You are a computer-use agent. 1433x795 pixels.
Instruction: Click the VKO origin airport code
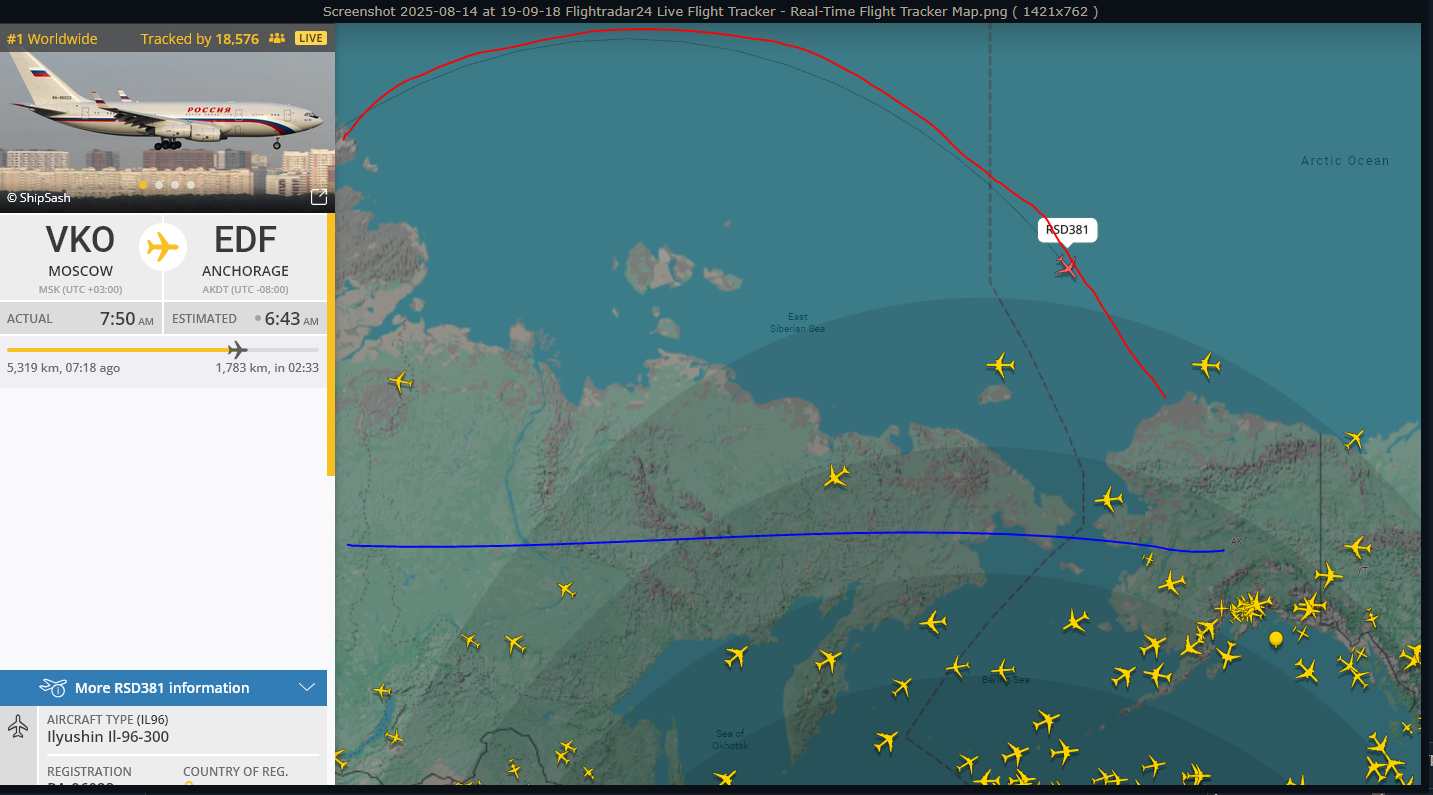point(81,241)
